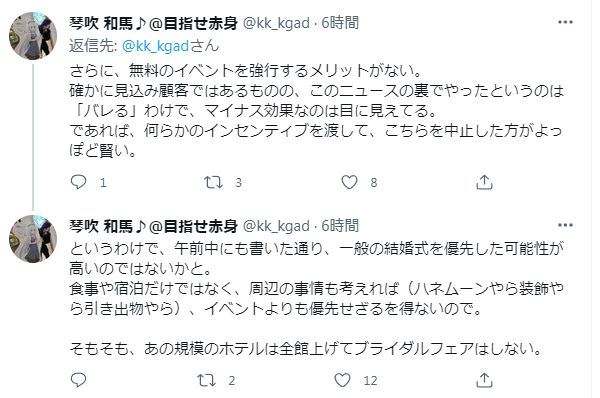This screenshot has width=600, height=398.
Task: Open first tweet text starting さらに、無料のイベント
Action: pos(316,111)
